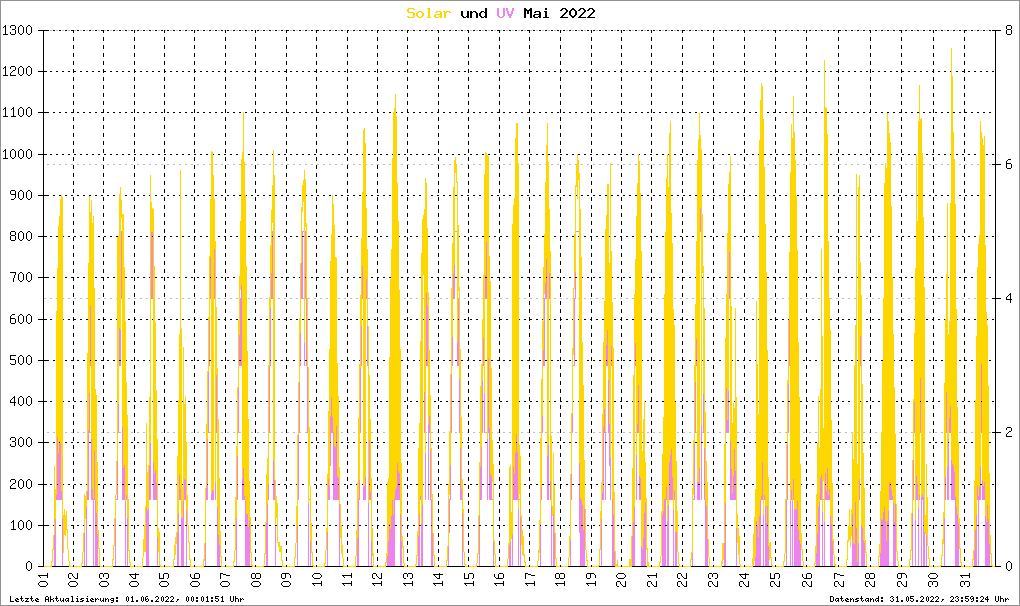Click the 1000 left axis label
Screen dimensions: 1020x606
(x=18, y=154)
